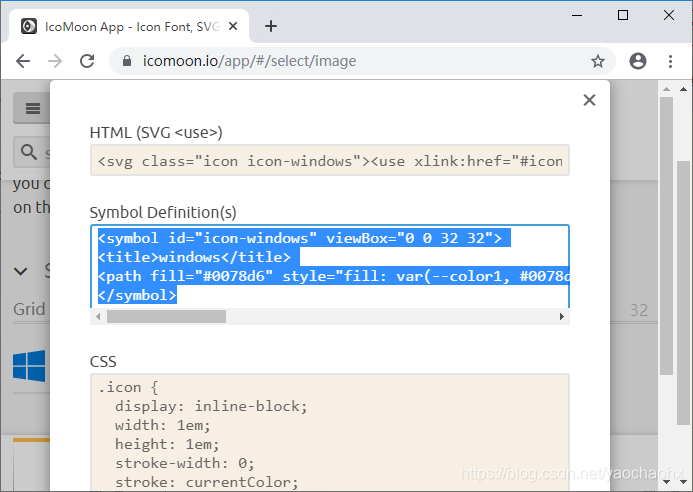This screenshot has width=693, height=492.
Task: Reload the IcoMoon page
Action: click(x=87, y=61)
